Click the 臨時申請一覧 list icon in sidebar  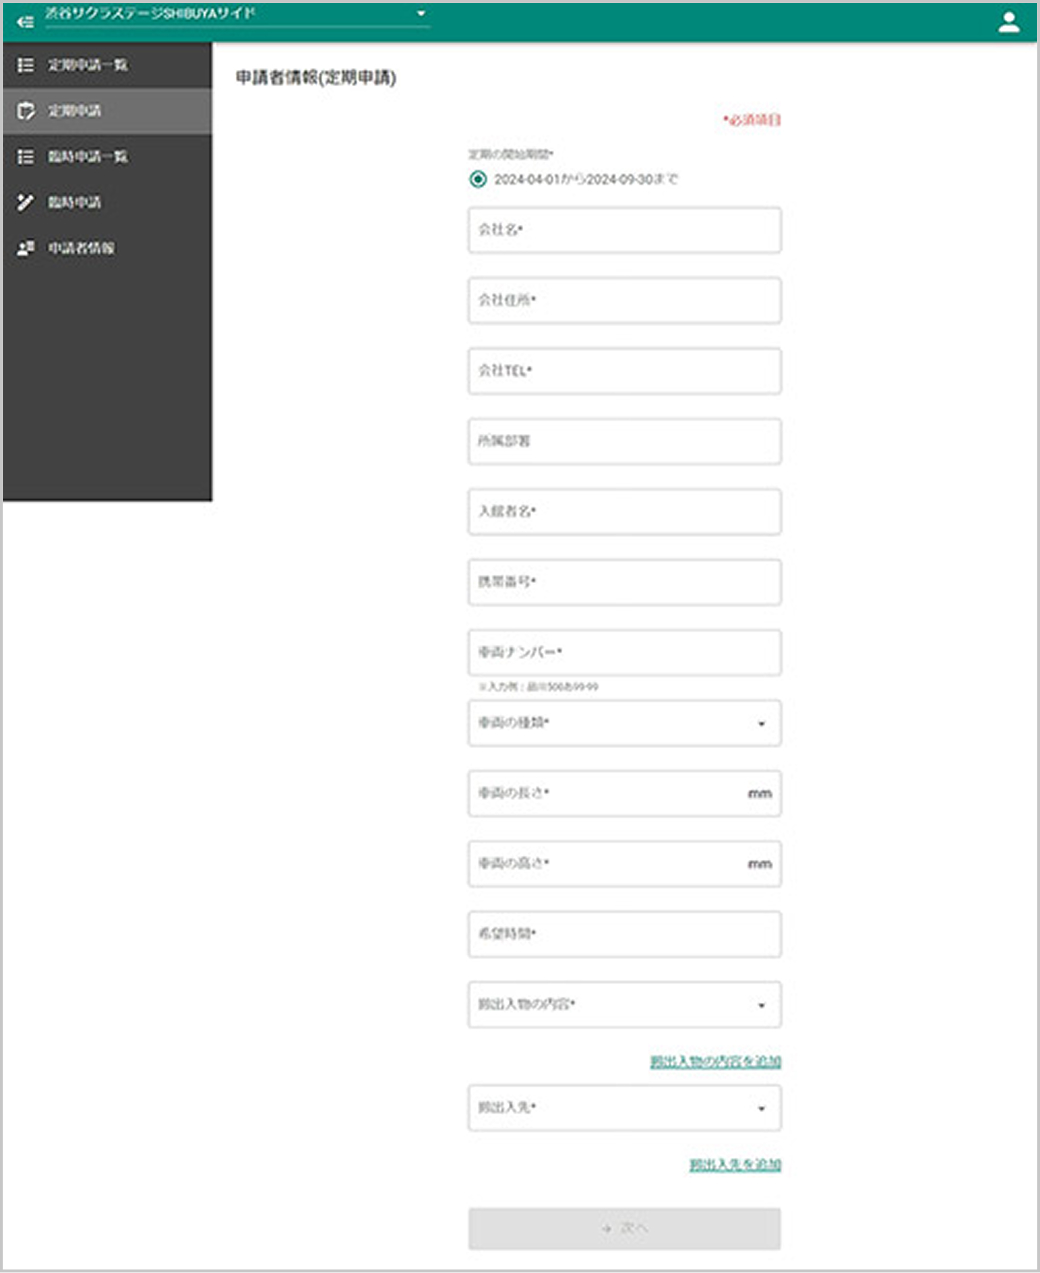click(26, 157)
